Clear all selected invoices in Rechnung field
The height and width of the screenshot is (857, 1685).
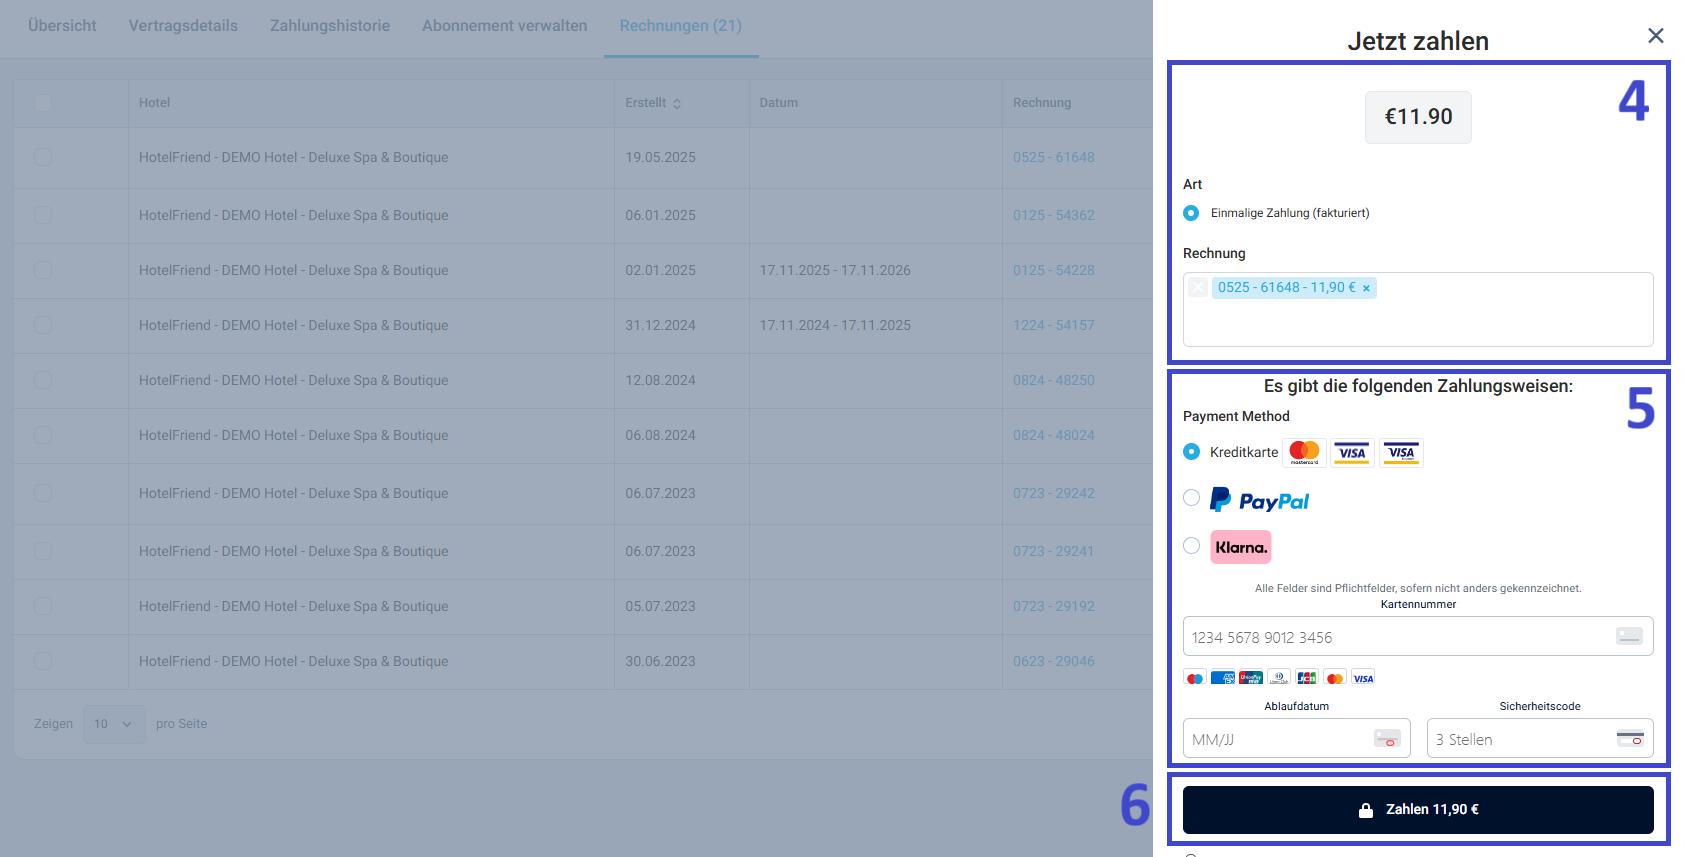click(1198, 287)
